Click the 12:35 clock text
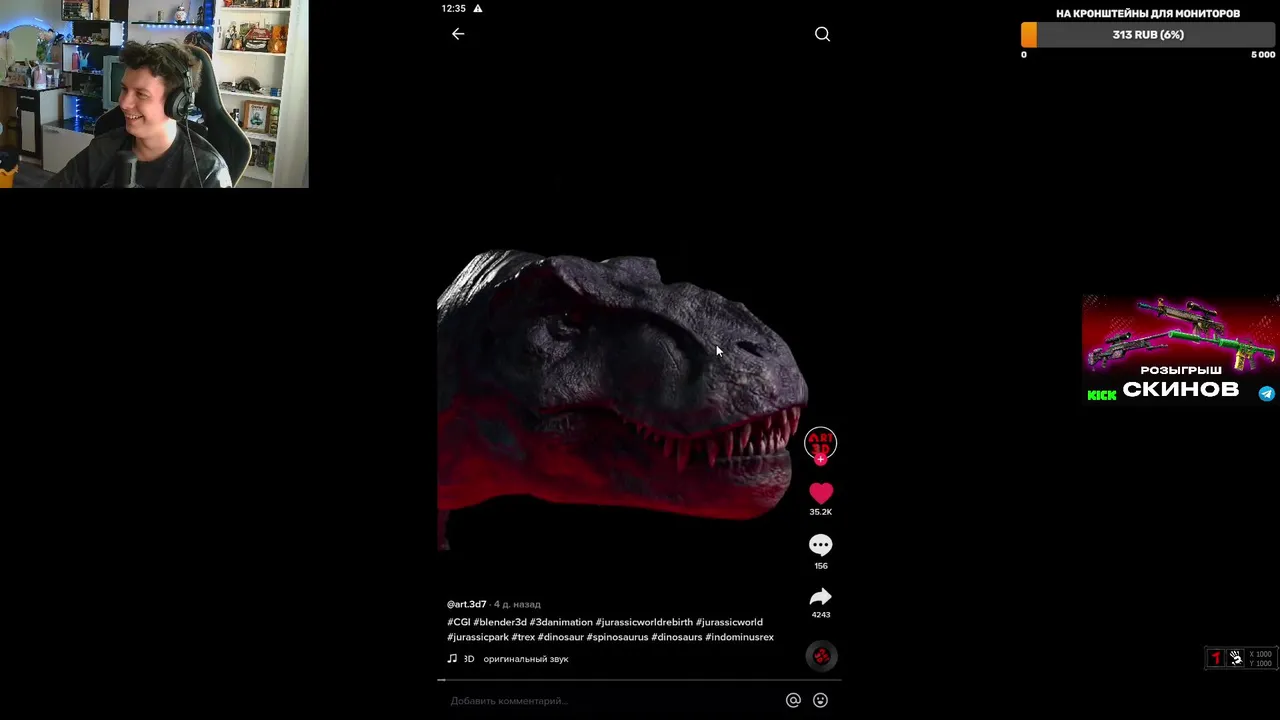Image resolution: width=1280 pixels, height=720 pixels. [x=453, y=8]
